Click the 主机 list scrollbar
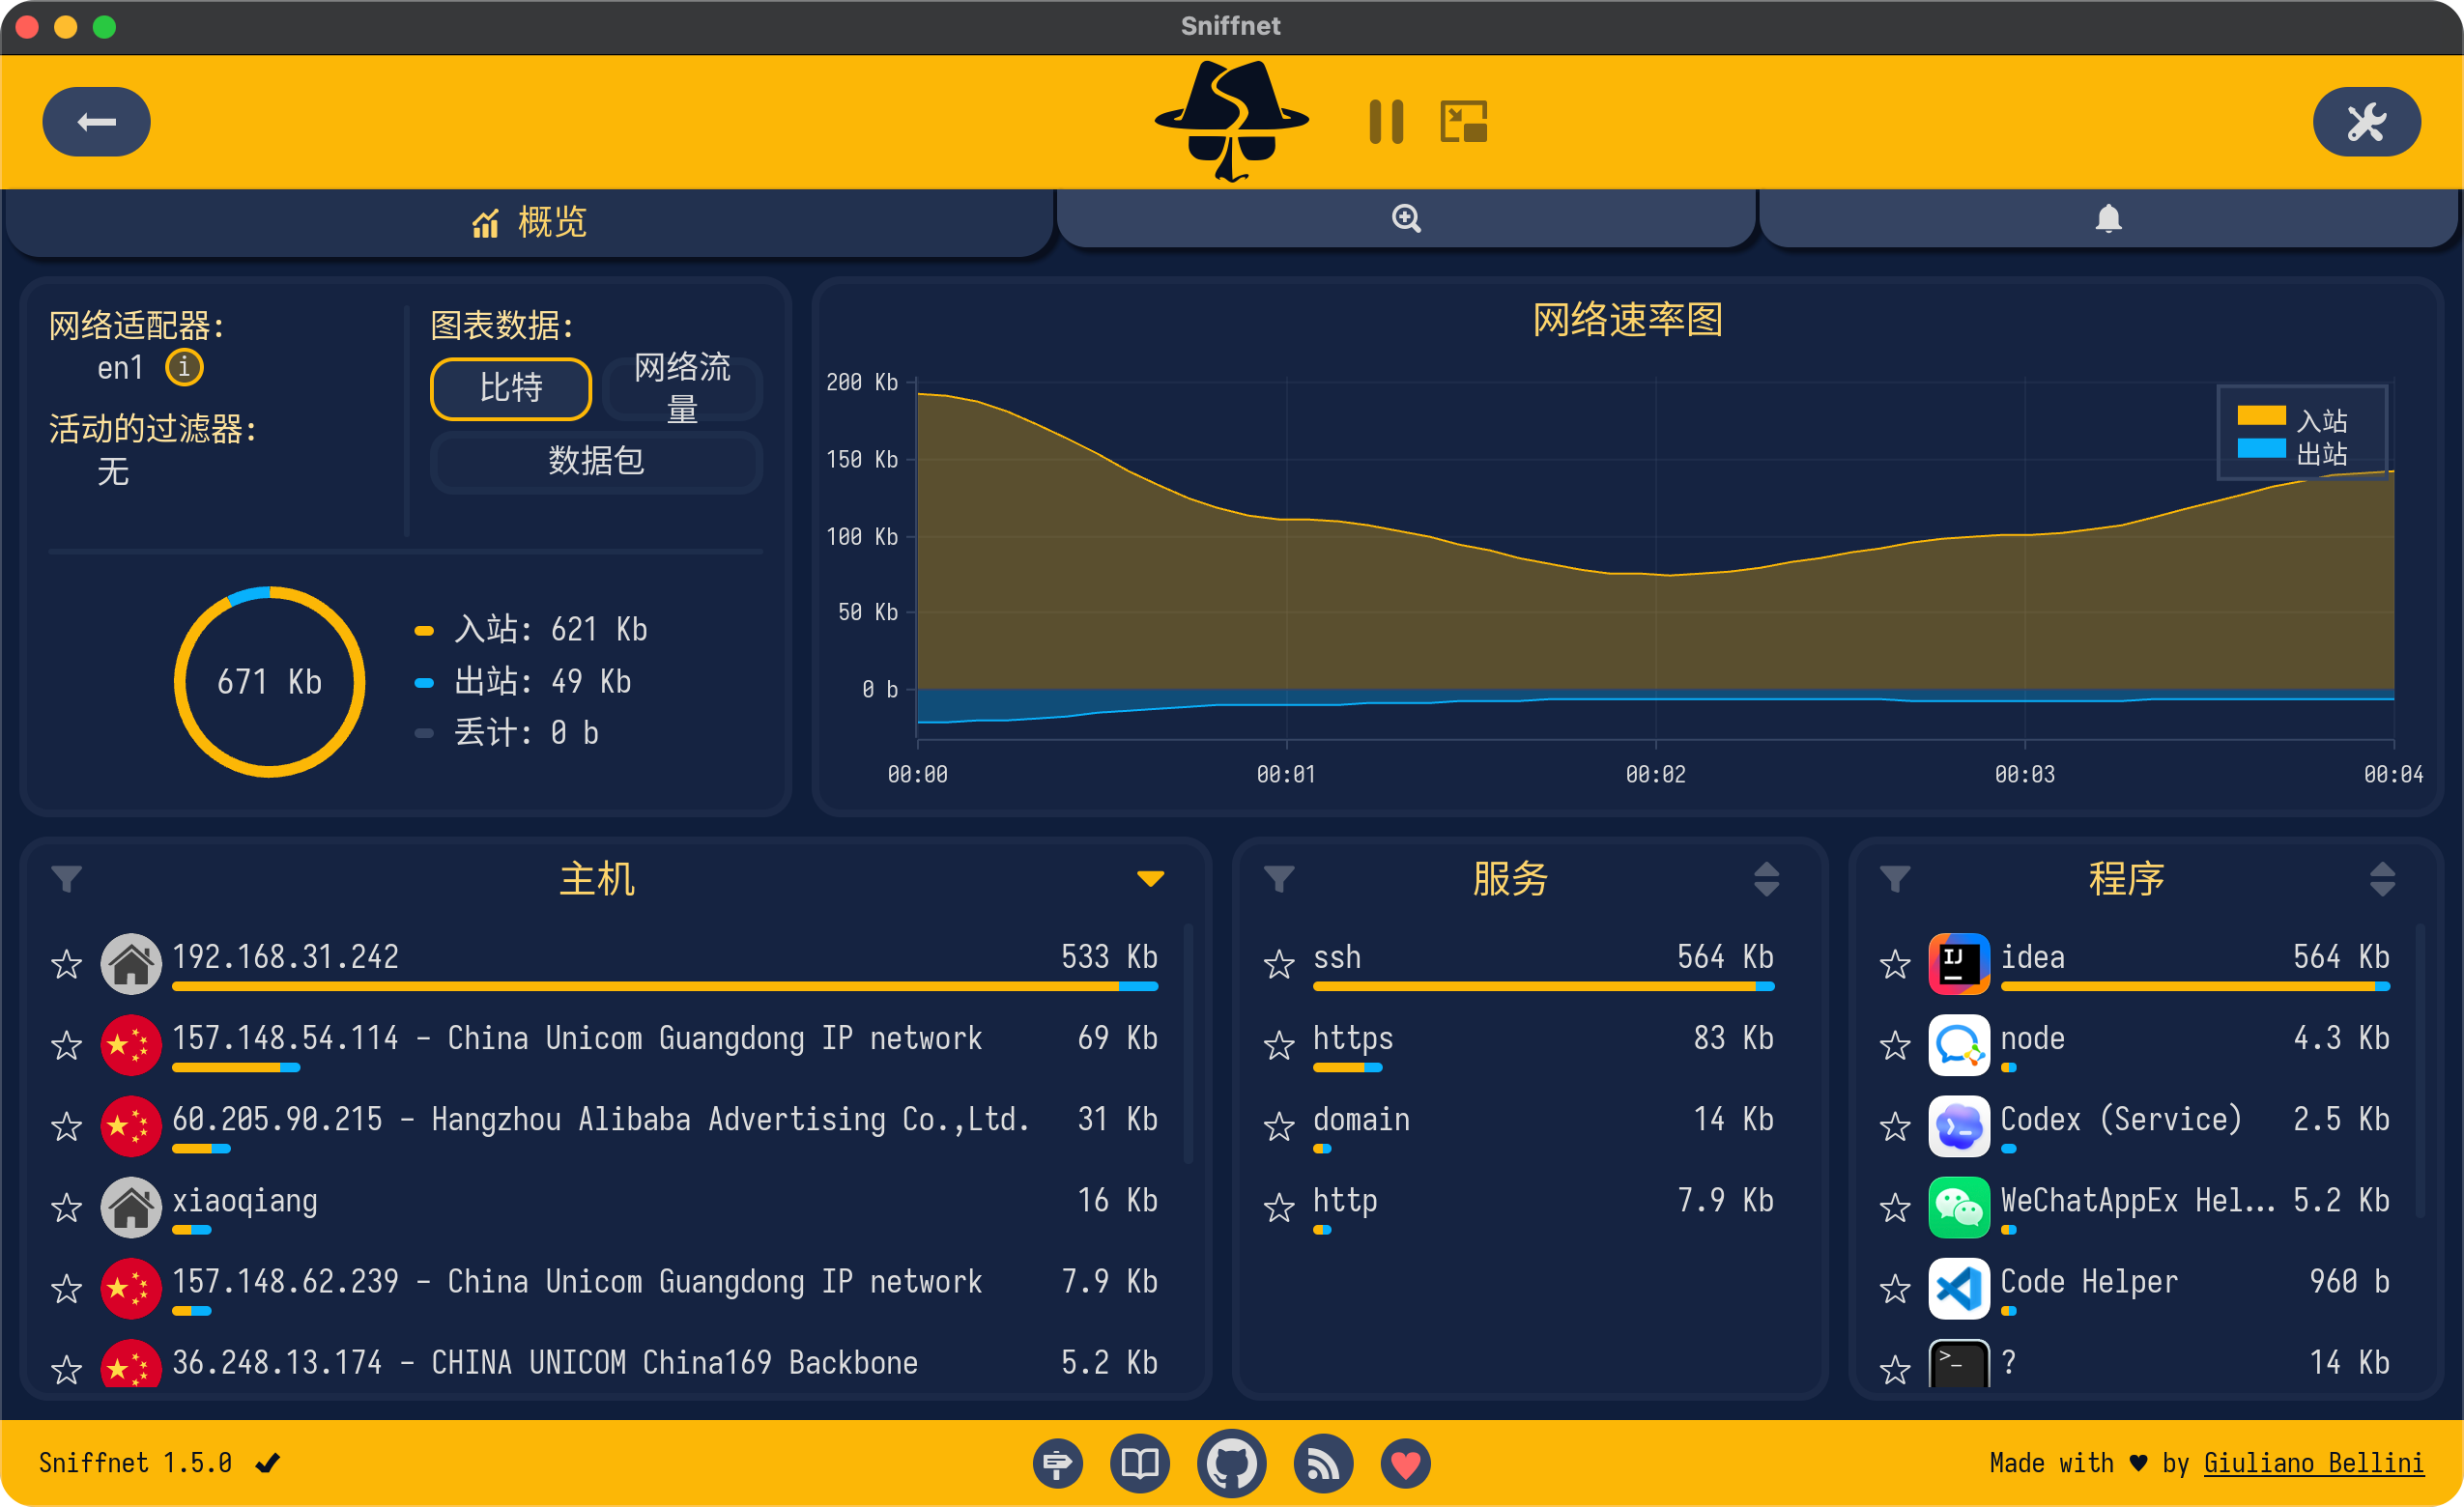The width and height of the screenshot is (2464, 1507). (x=1188, y=1042)
